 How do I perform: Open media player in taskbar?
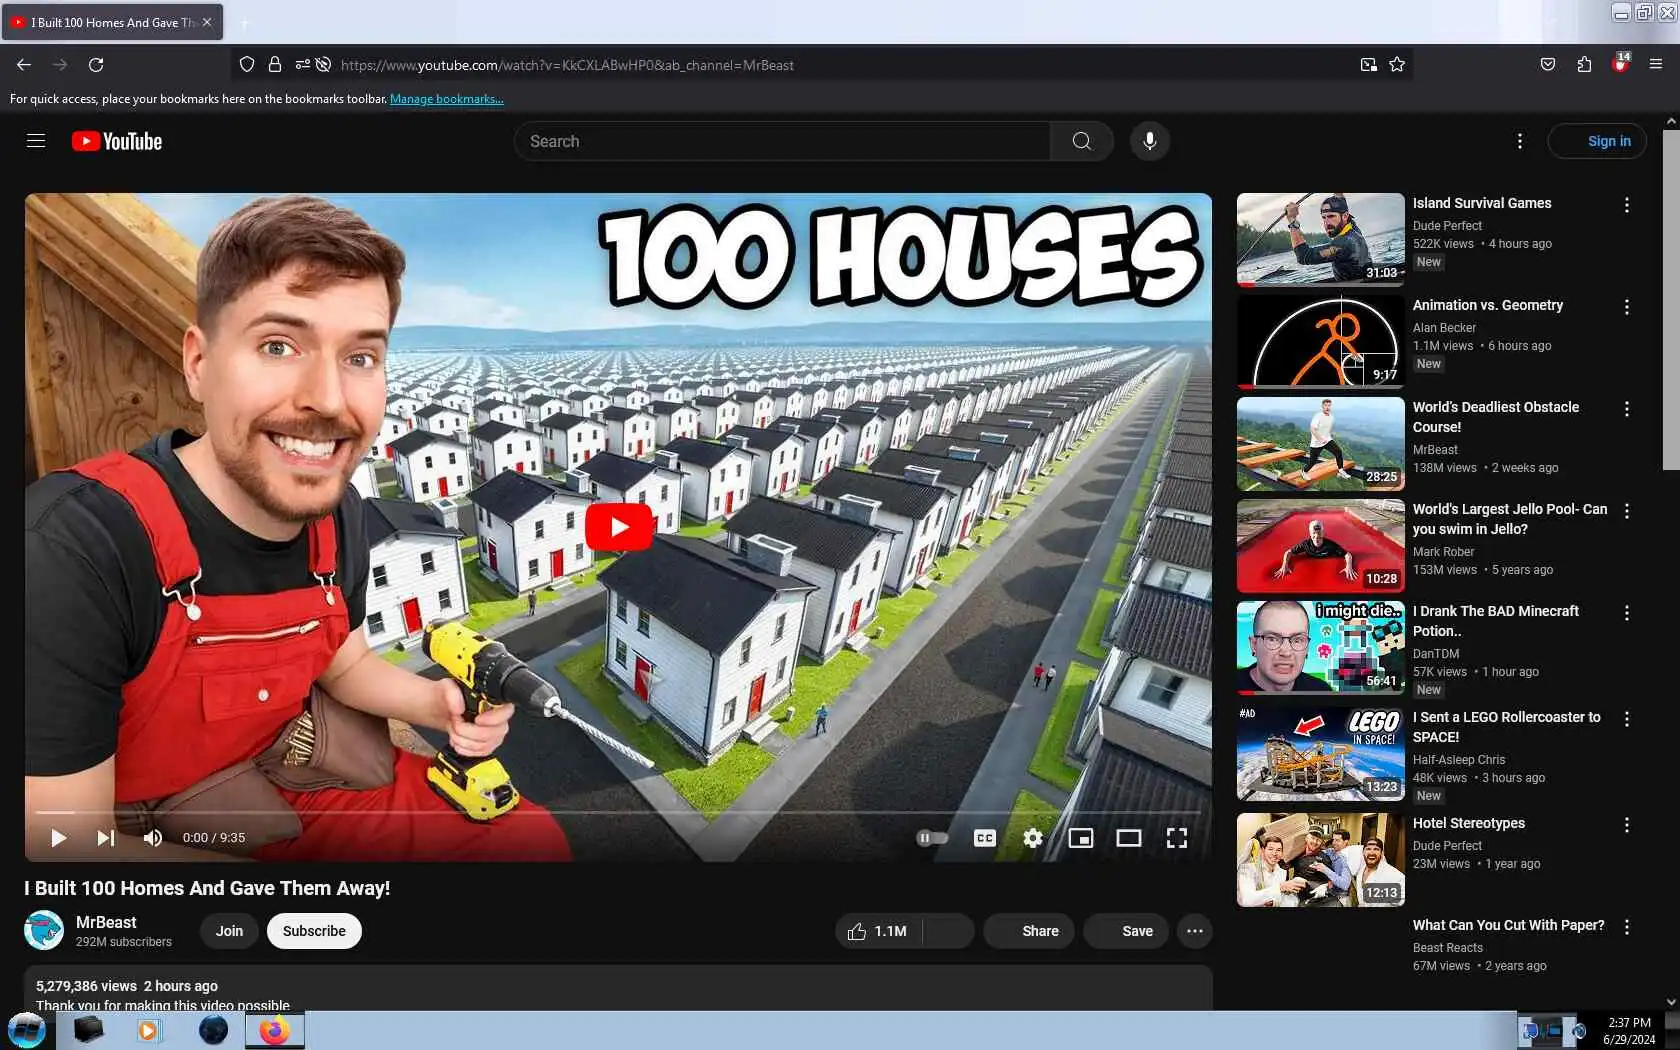[148, 1030]
